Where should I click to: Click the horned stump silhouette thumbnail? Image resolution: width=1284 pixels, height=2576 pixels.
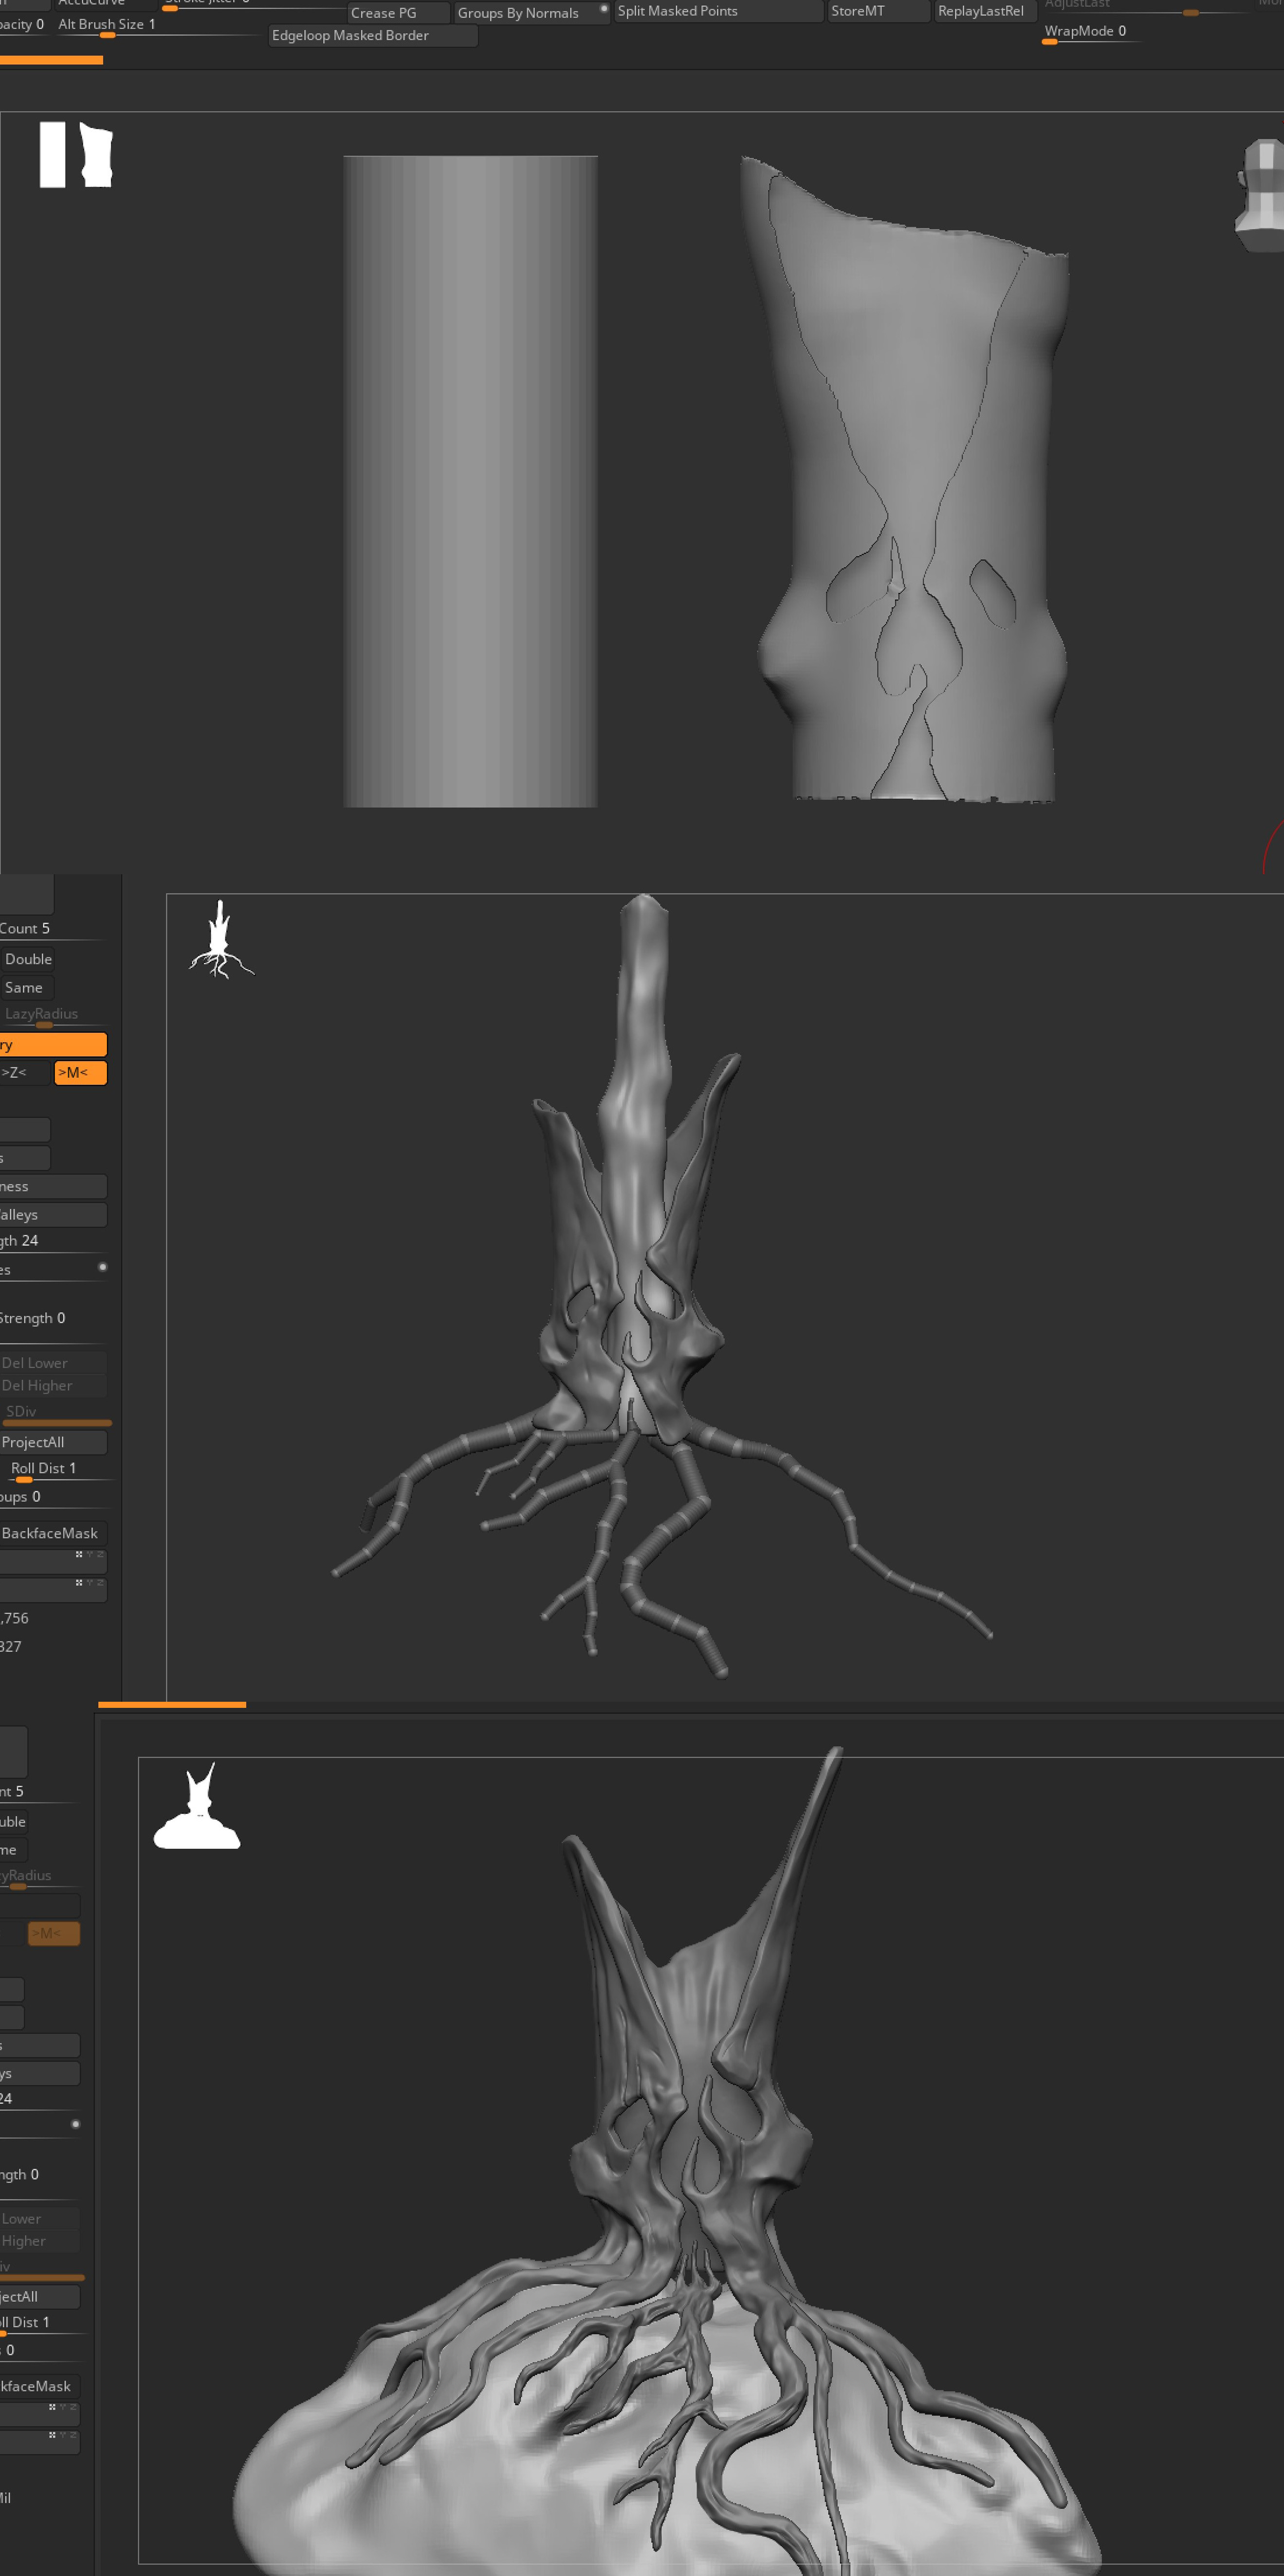click(197, 1806)
